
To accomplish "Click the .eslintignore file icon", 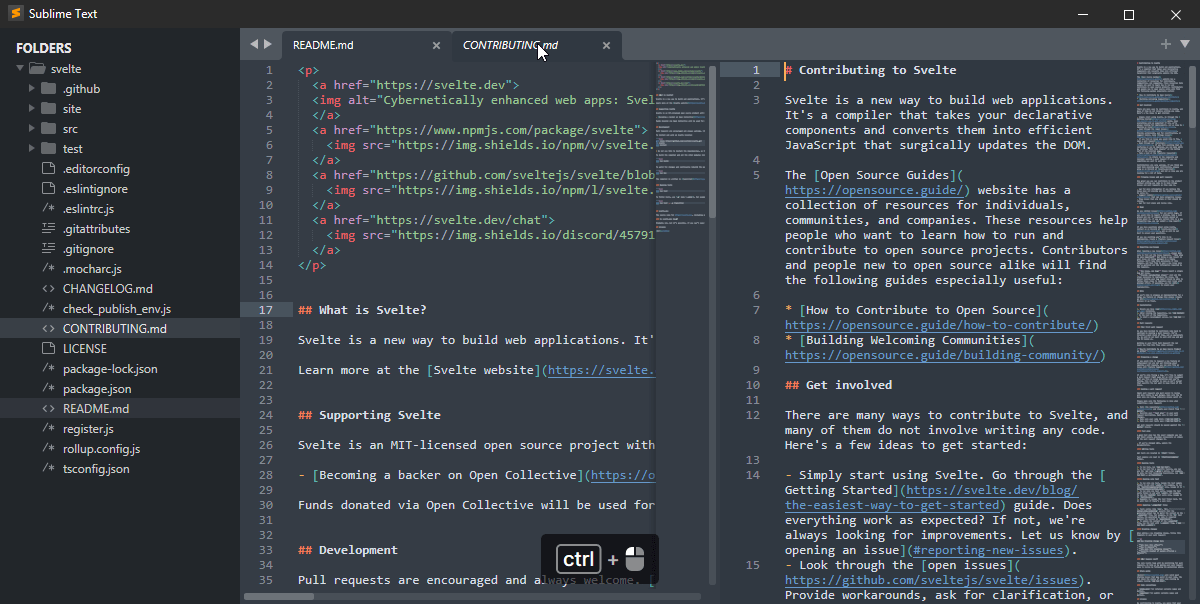I will click(x=48, y=189).
